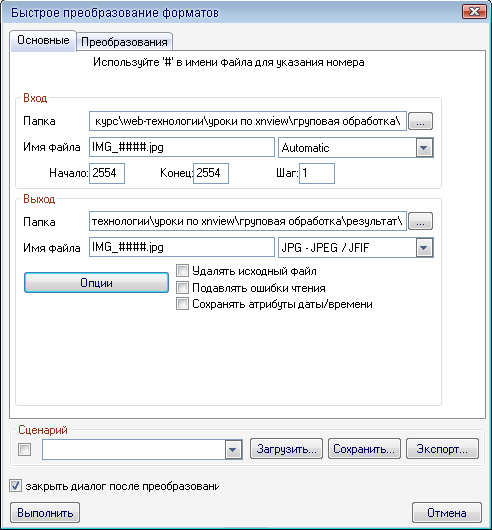Focus the Начало number field
This screenshot has height=530, width=492.
pyautogui.click(x=107, y=173)
